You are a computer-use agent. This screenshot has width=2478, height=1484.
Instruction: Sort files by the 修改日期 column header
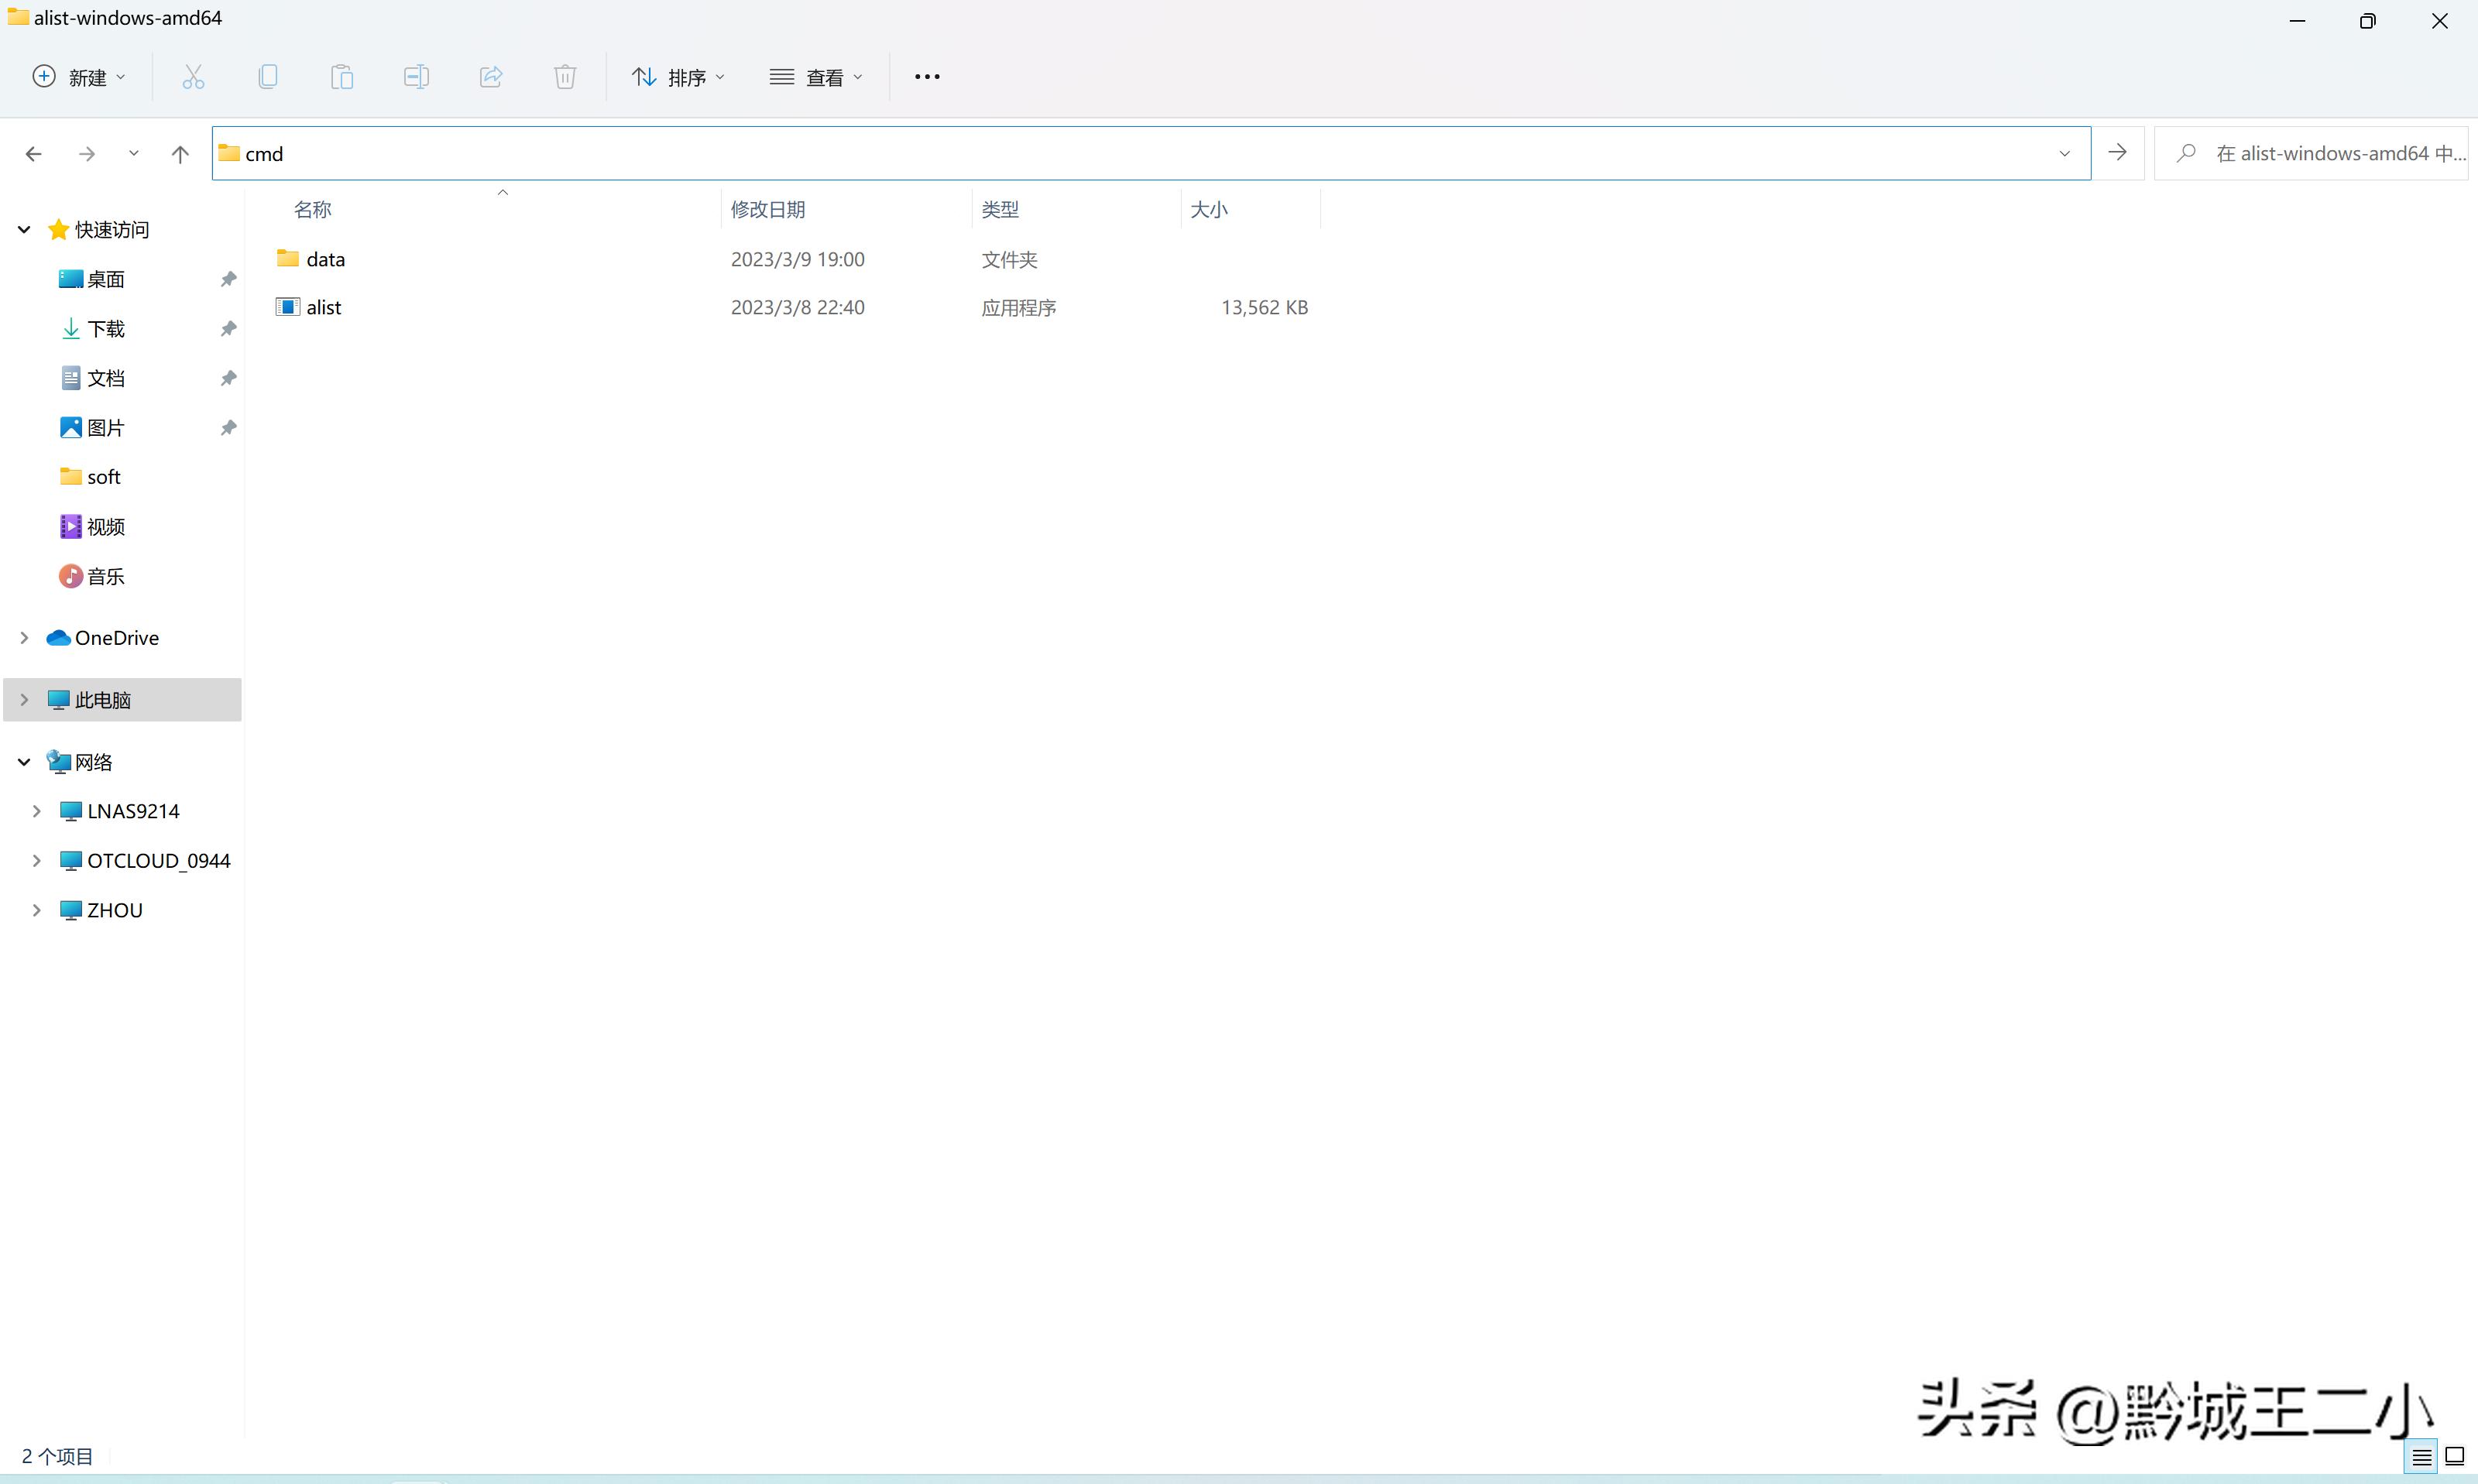tap(768, 208)
